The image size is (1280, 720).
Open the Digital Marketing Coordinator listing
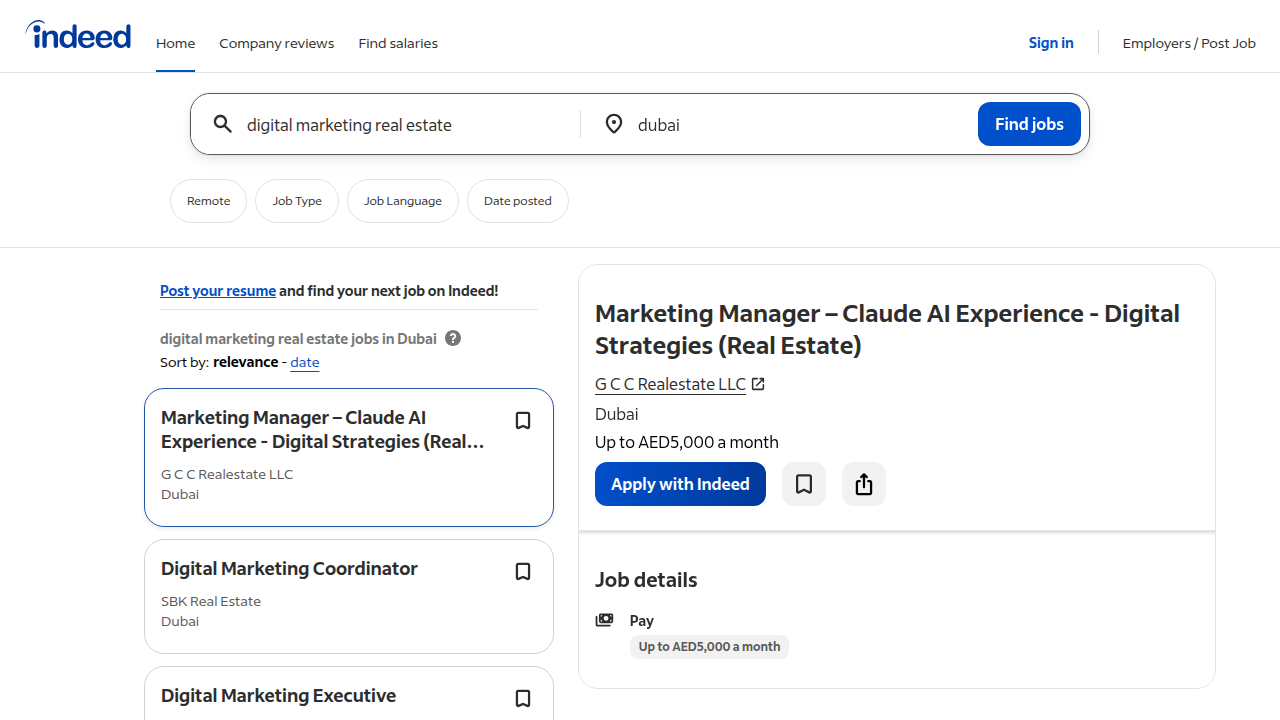click(x=289, y=568)
